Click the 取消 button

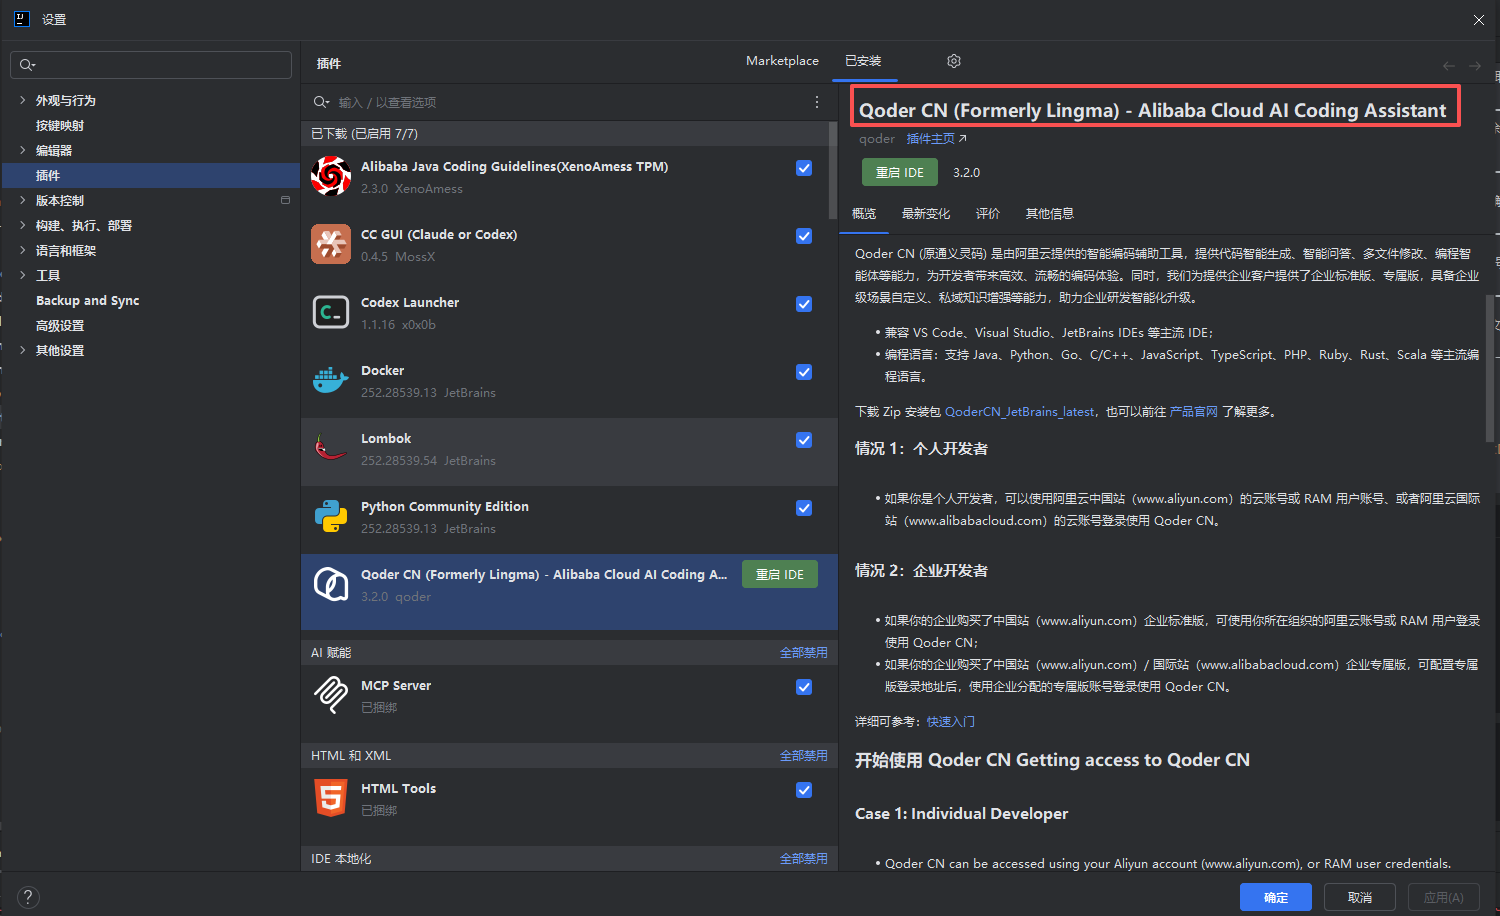(x=1360, y=897)
